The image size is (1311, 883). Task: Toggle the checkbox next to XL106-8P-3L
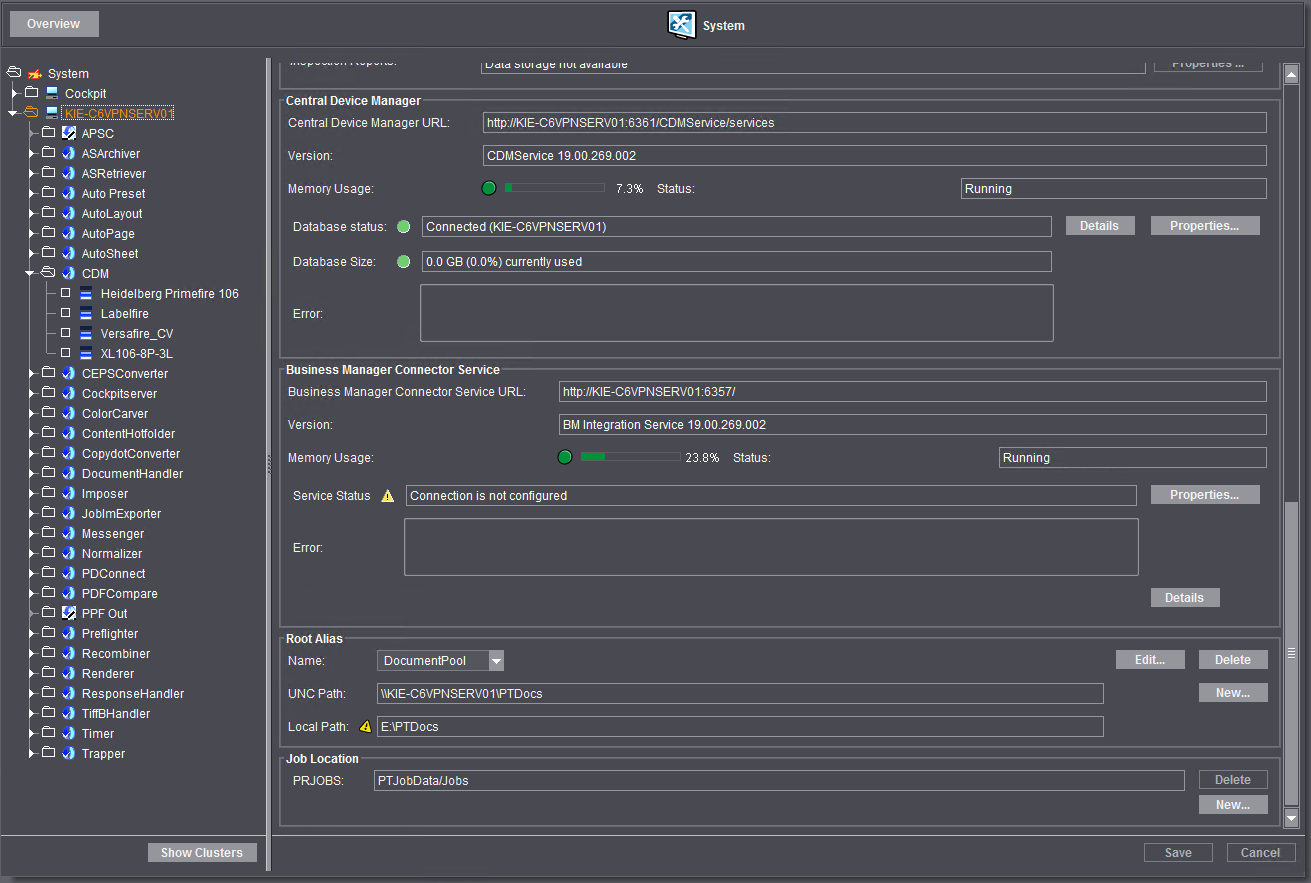point(66,353)
